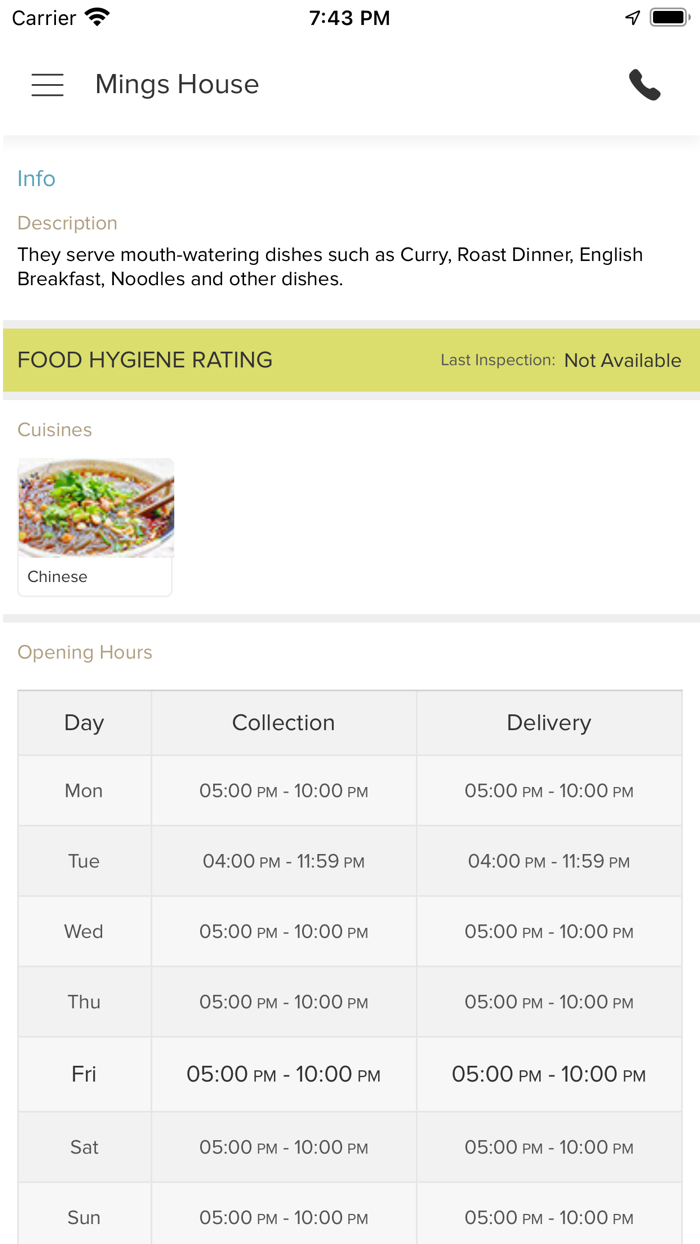This screenshot has width=700, height=1244.
Task: Tap the Chinese cuisine label
Action: click(x=58, y=577)
